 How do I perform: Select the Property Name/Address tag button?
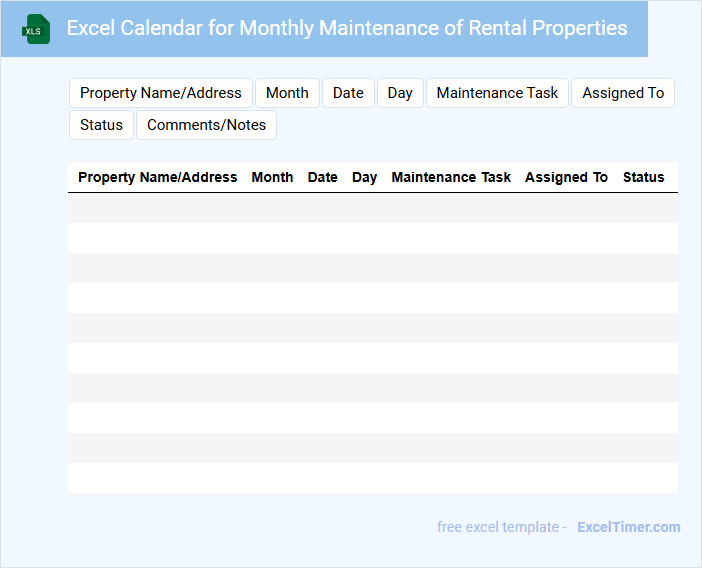161,93
